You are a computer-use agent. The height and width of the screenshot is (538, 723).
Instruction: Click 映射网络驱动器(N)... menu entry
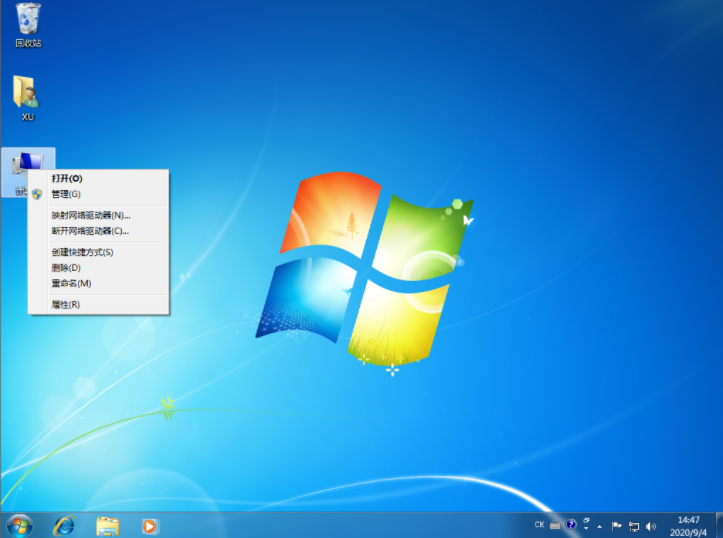tap(91, 215)
